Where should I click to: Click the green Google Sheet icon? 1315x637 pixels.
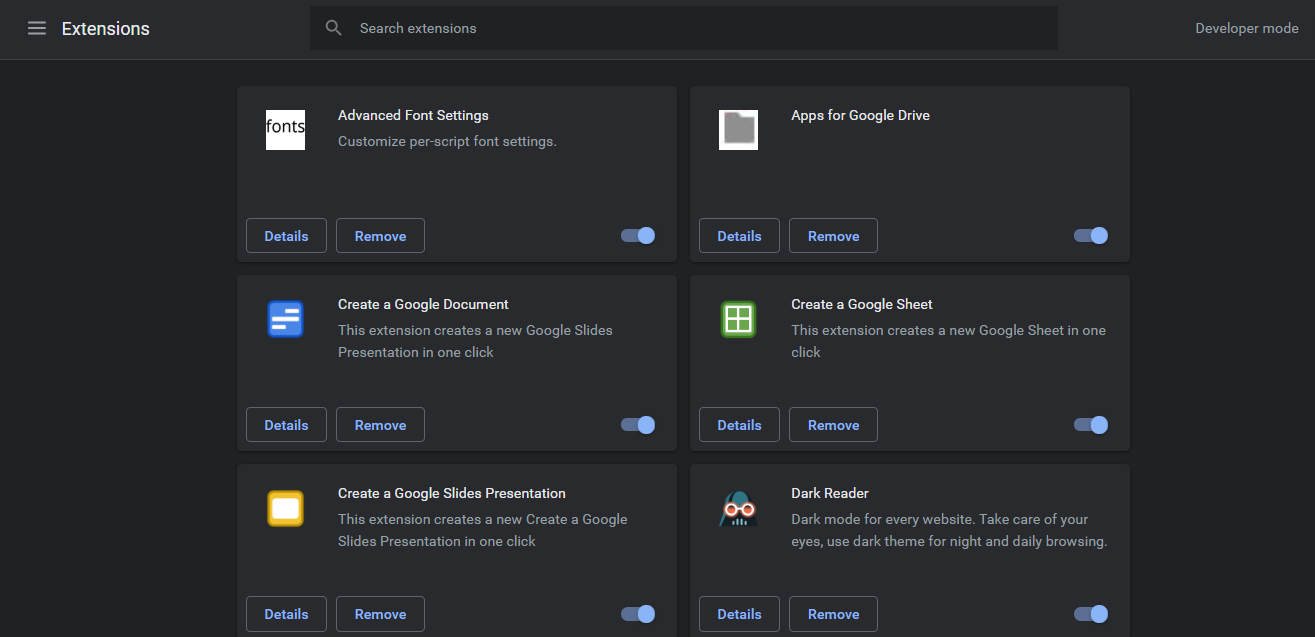(x=738, y=319)
